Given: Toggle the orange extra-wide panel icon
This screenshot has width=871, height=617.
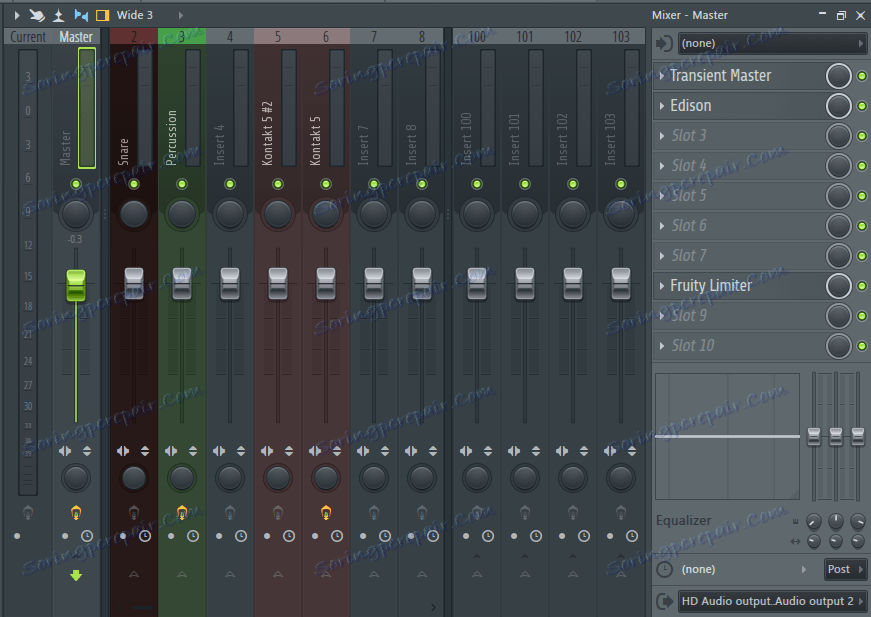Looking at the screenshot, I should tap(102, 15).
